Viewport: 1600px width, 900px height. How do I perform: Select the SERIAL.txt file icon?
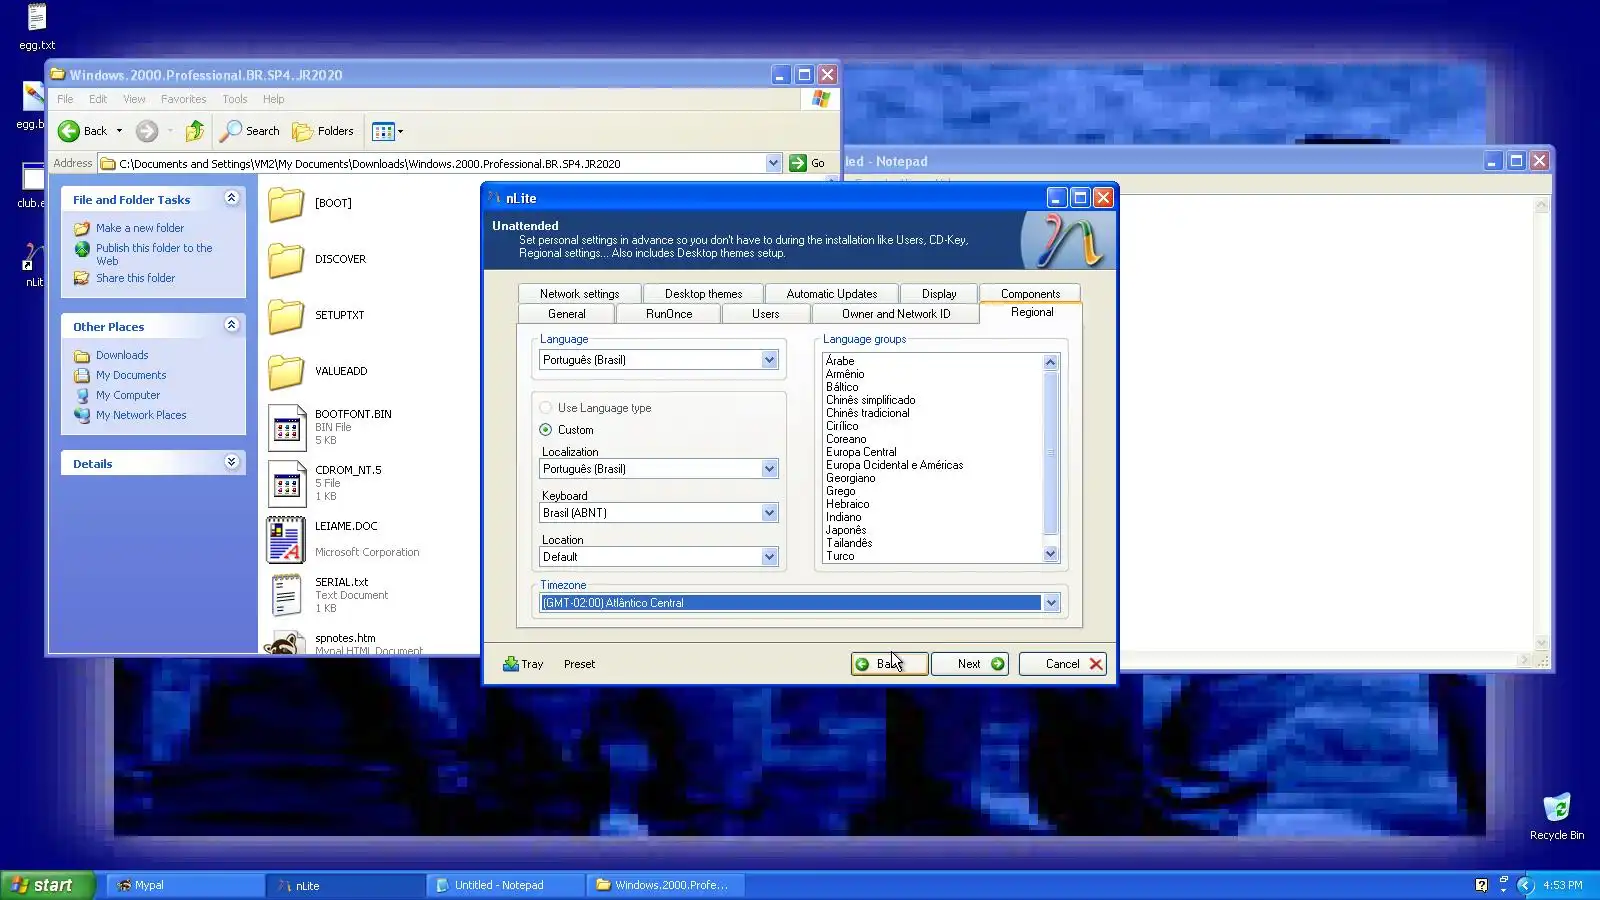(x=286, y=595)
